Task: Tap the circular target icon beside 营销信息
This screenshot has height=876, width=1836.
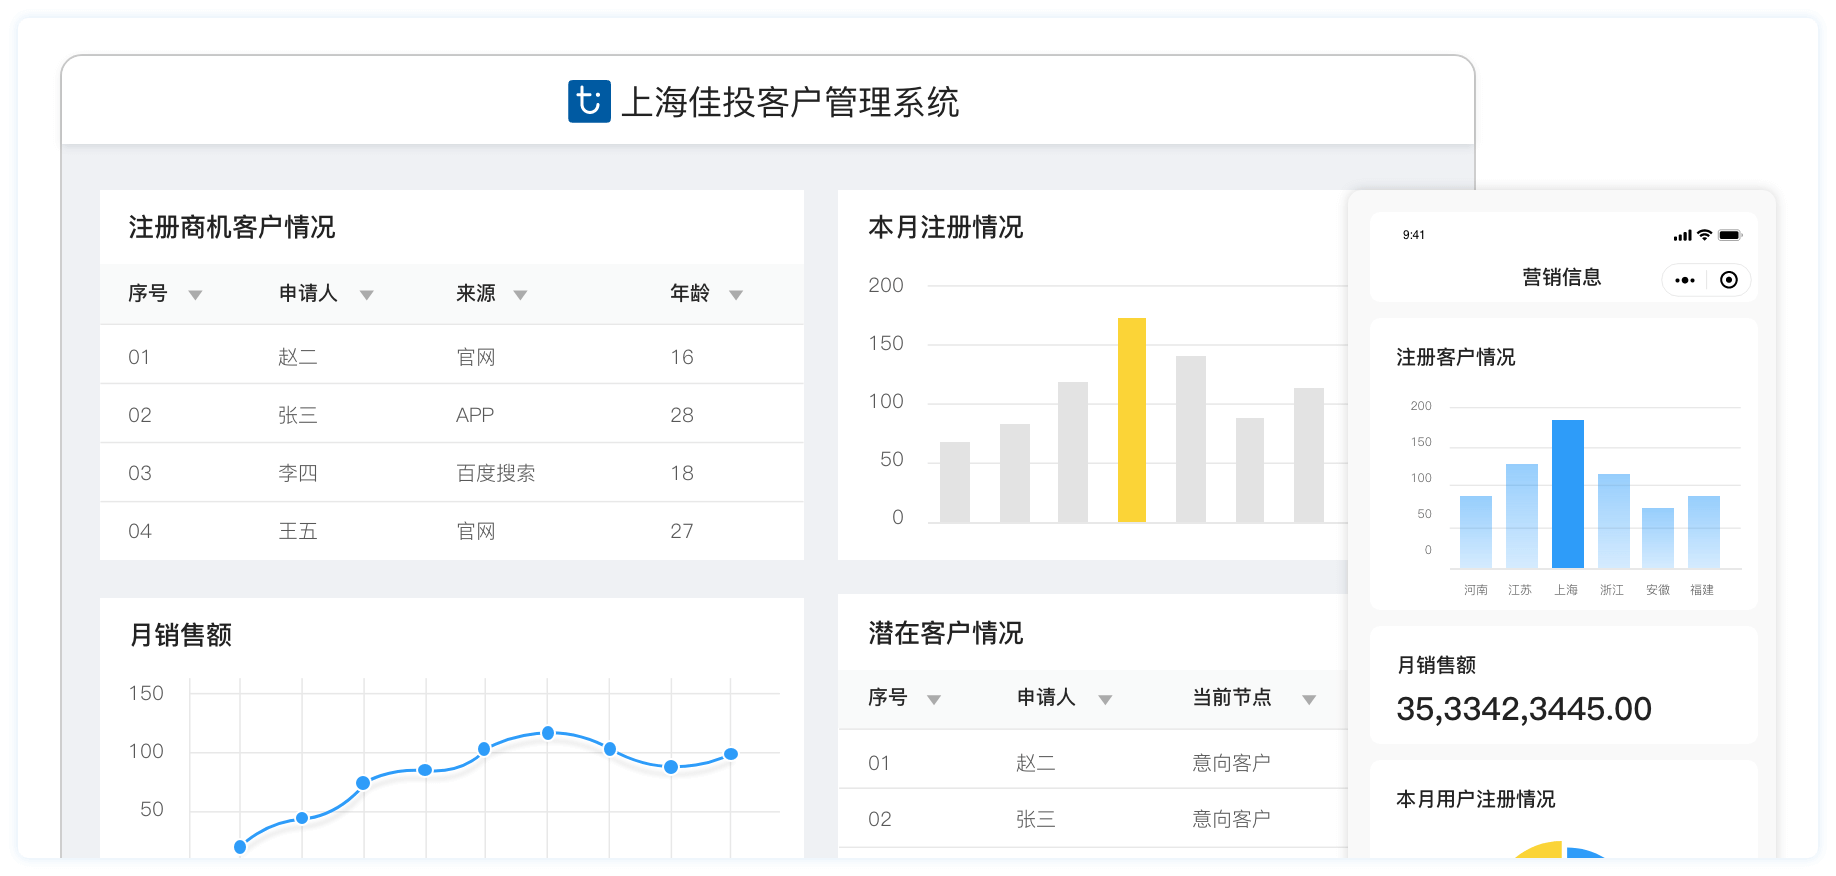Action: click(1728, 280)
